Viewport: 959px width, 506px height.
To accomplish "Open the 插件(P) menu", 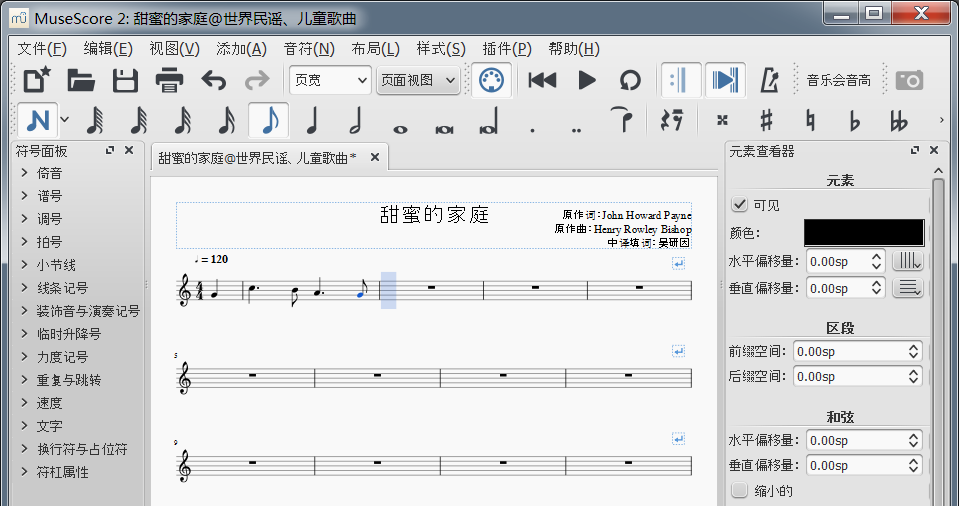I will point(507,49).
